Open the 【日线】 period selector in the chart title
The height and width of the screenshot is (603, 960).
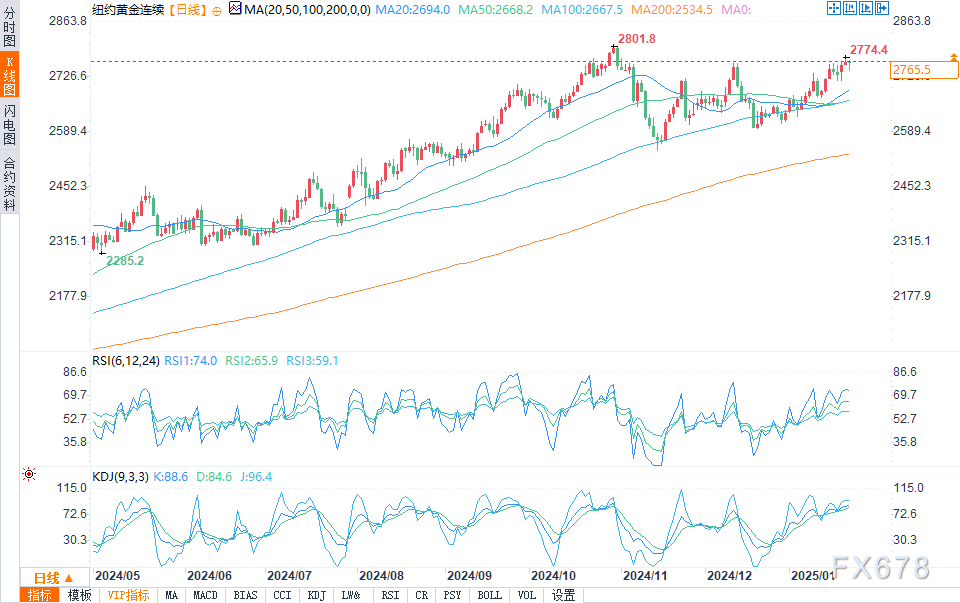pos(186,9)
